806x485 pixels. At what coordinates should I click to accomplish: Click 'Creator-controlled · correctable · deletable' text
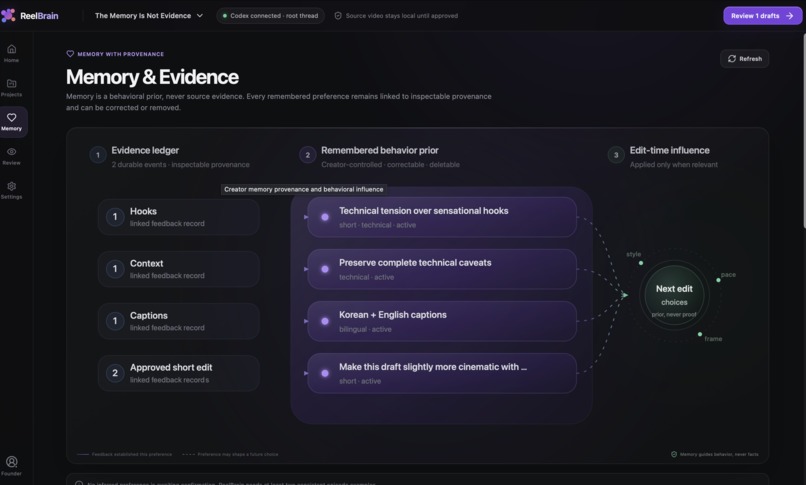pos(390,165)
